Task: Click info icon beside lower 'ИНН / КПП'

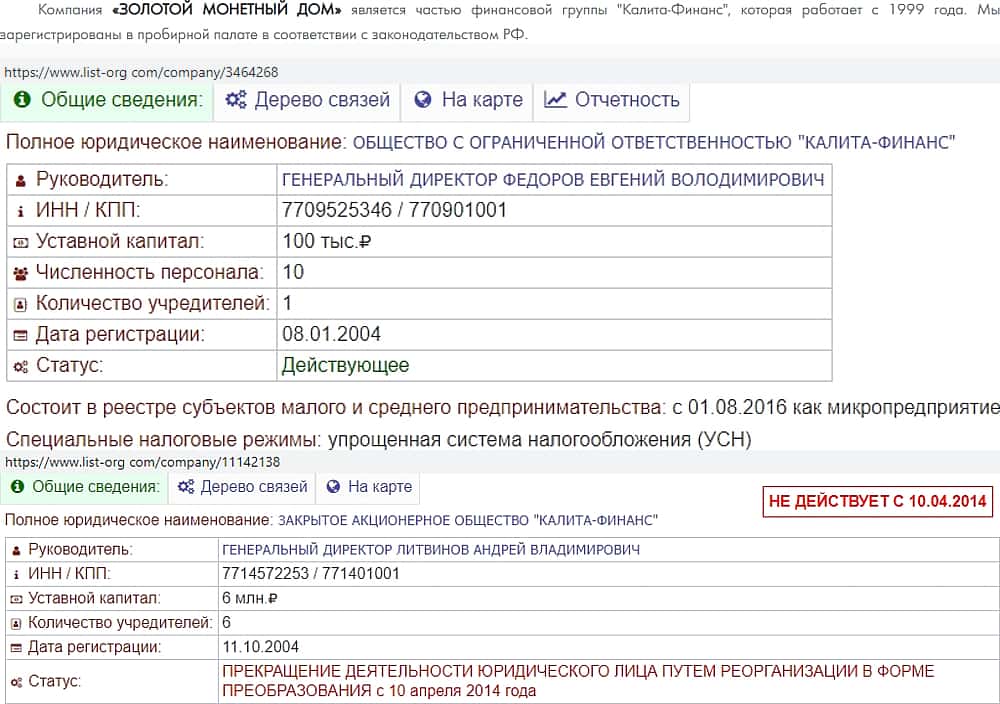Action: coord(17,575)
